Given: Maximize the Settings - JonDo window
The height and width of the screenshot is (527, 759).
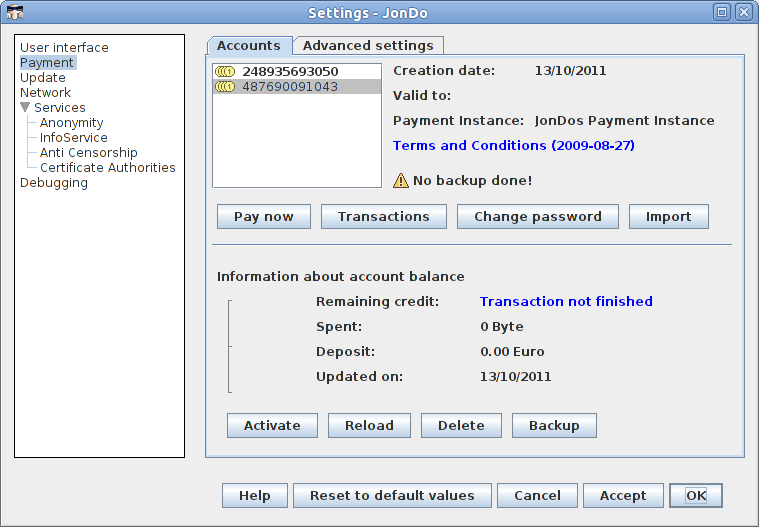Looking at the screenshot, I should coord(722,12).
